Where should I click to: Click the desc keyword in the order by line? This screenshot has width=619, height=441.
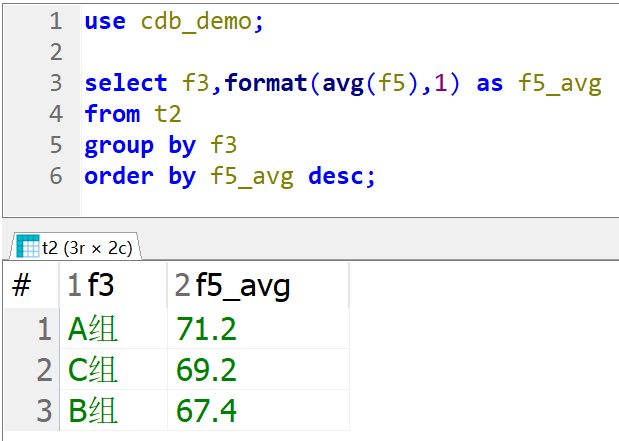pos(338,176)
